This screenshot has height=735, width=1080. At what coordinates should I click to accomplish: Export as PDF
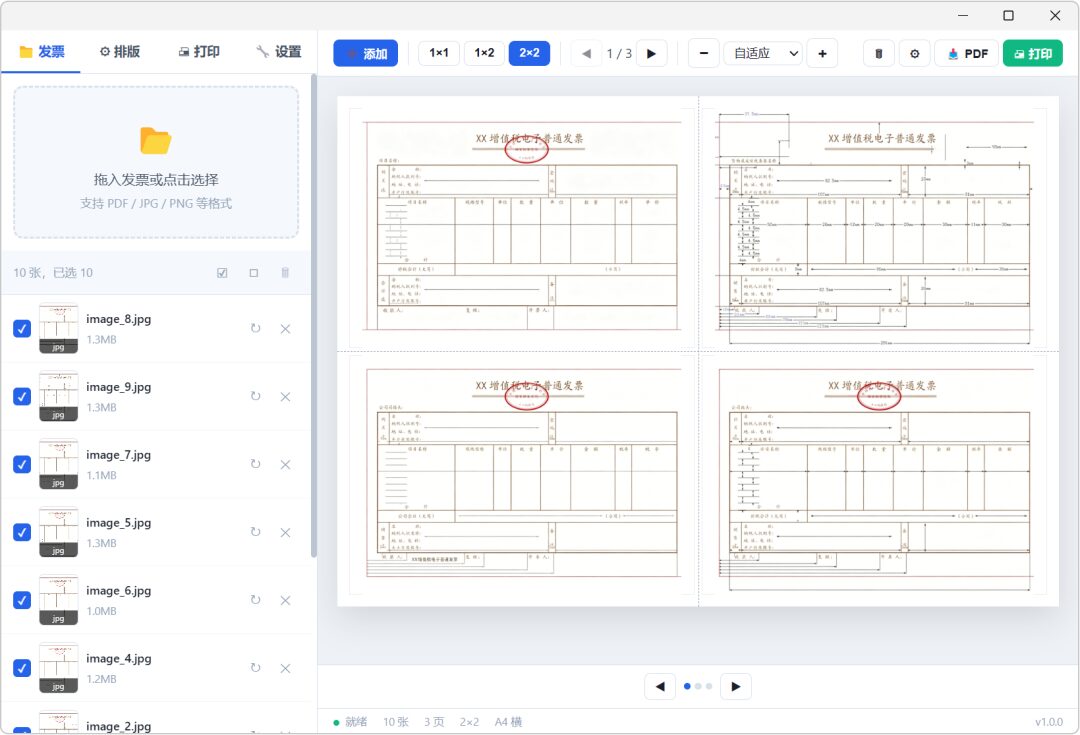(x=966, y=53)
